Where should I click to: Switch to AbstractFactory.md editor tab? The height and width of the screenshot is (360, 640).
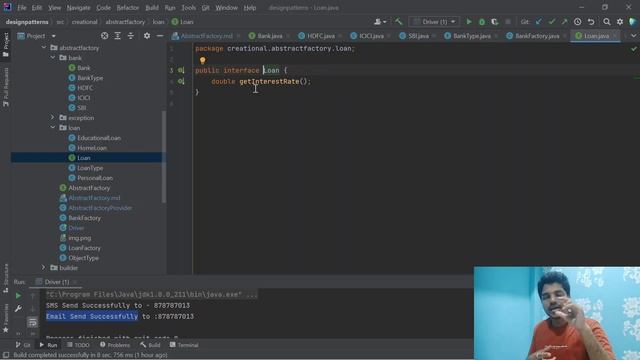tap(207, 36)
